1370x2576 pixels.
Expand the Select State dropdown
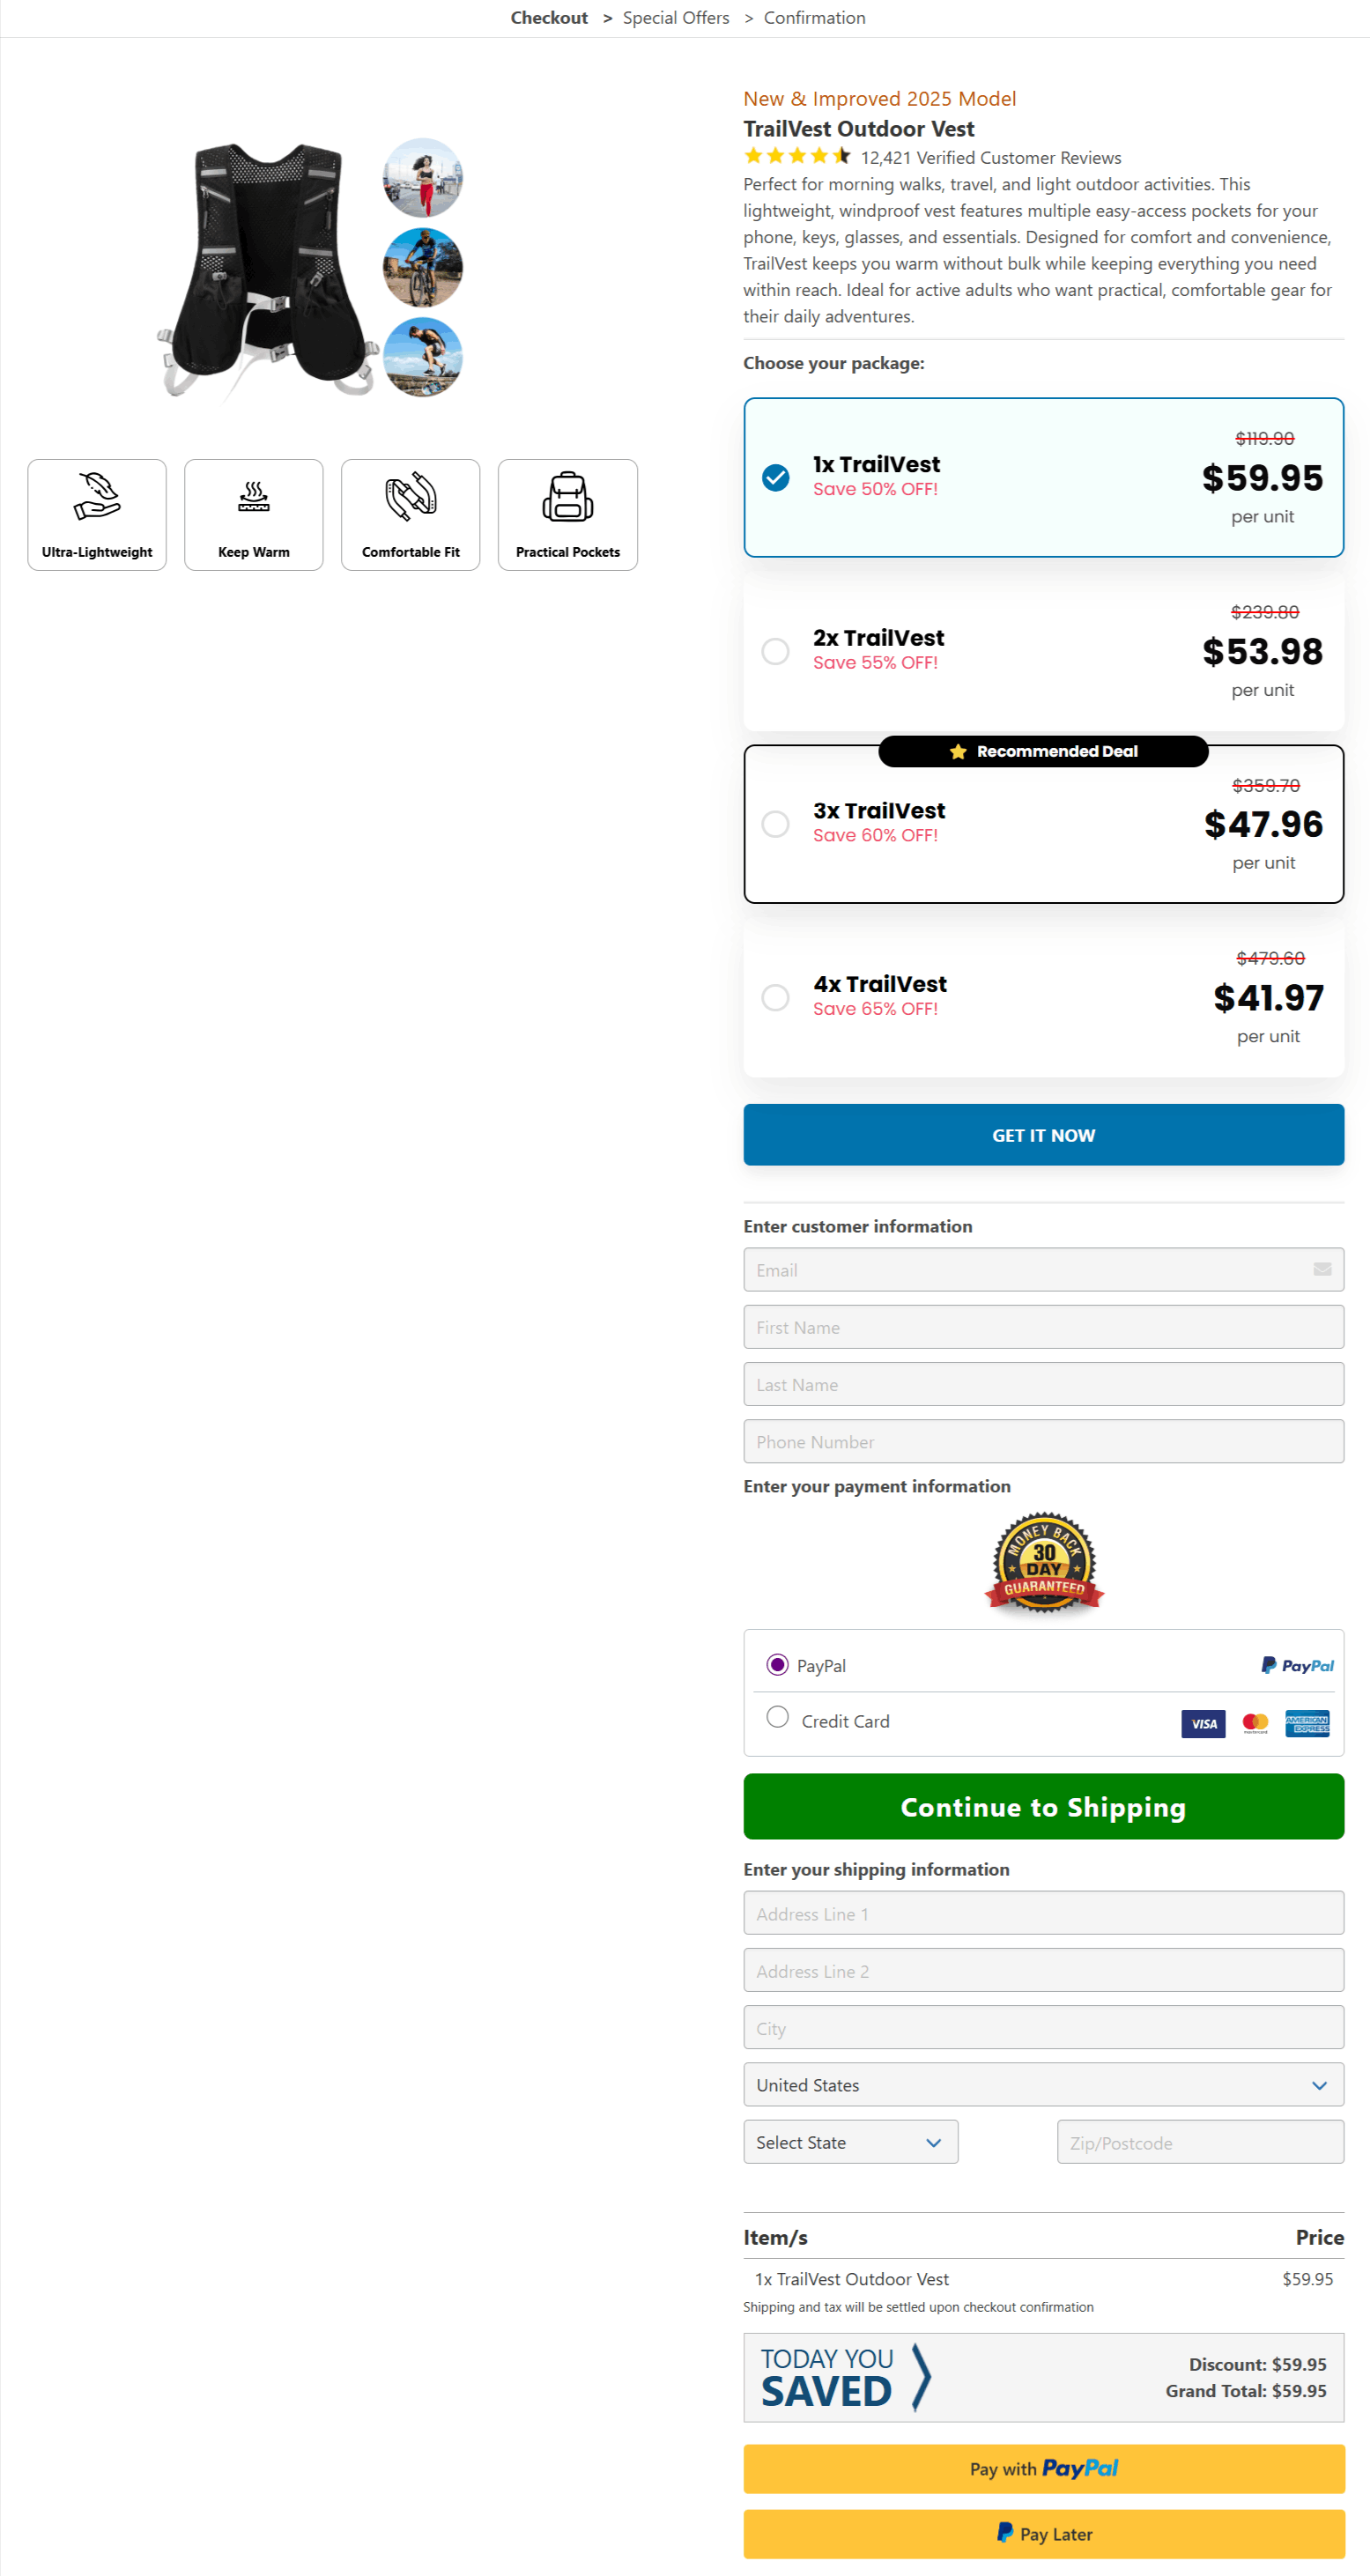(850, 2142)
